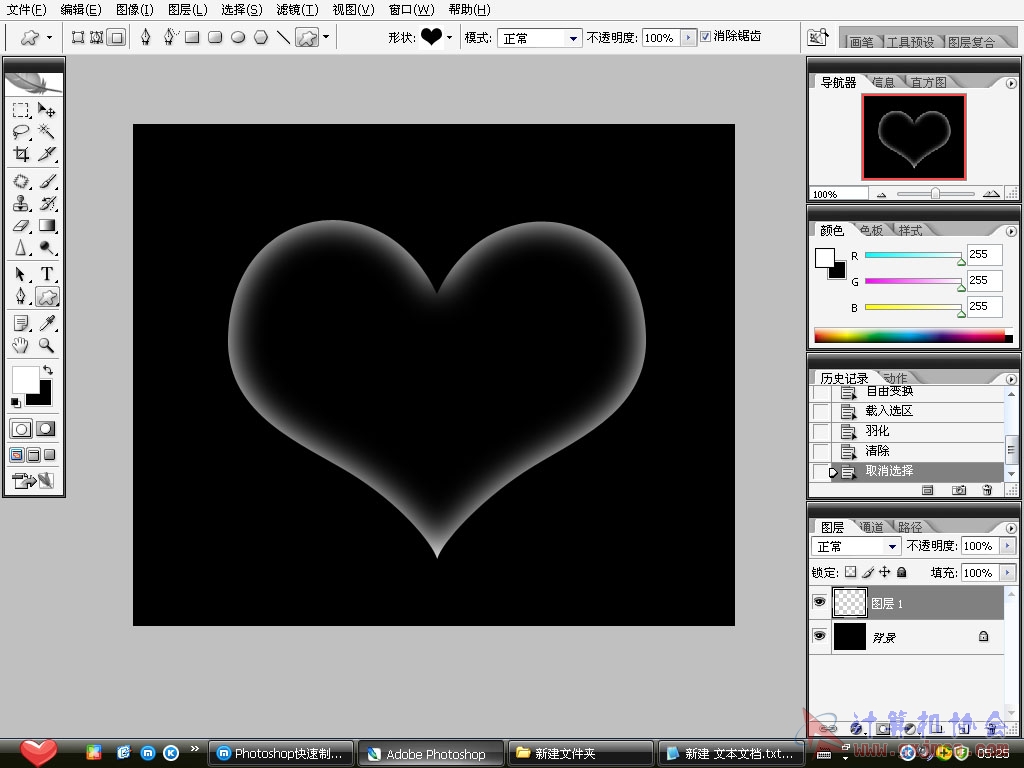Open 新建 文本文档.txt taskbar button
This screenshot has width=1024, height=768.
pyautogui.click(x=730, y=754)
